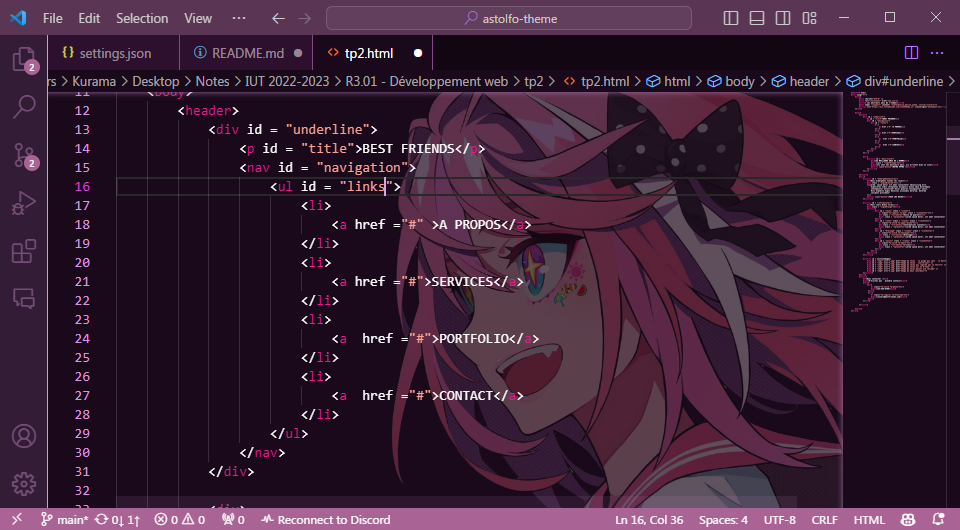
Task: Open remote window indicator in status bar
Action: click(x=17, y=520)
